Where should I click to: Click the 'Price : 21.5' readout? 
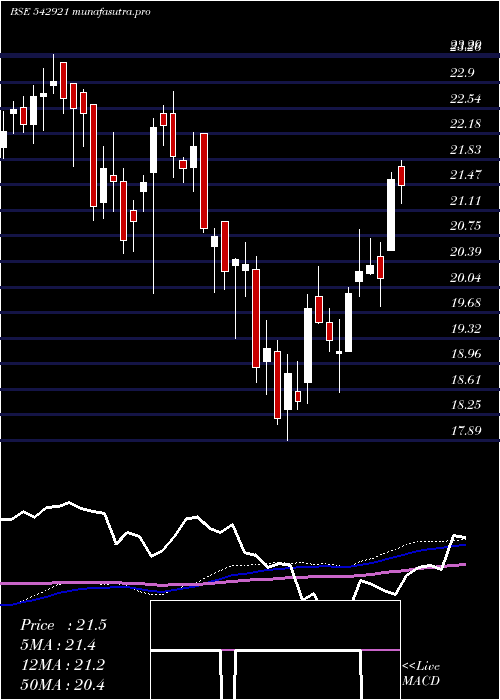tap(63, 625)
